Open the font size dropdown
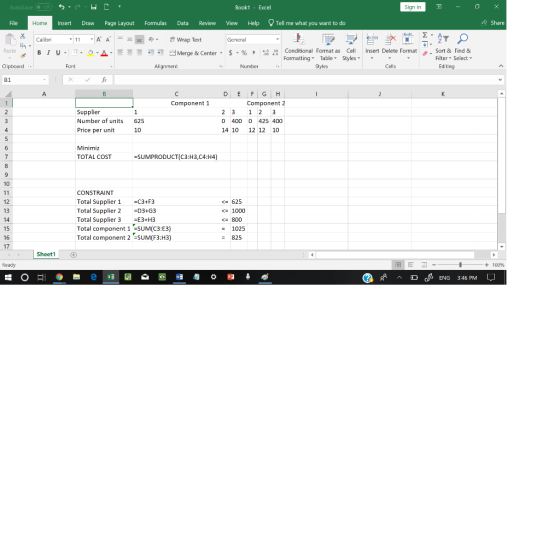The height and width of the screenshot is (559, 560). point(92,39)
